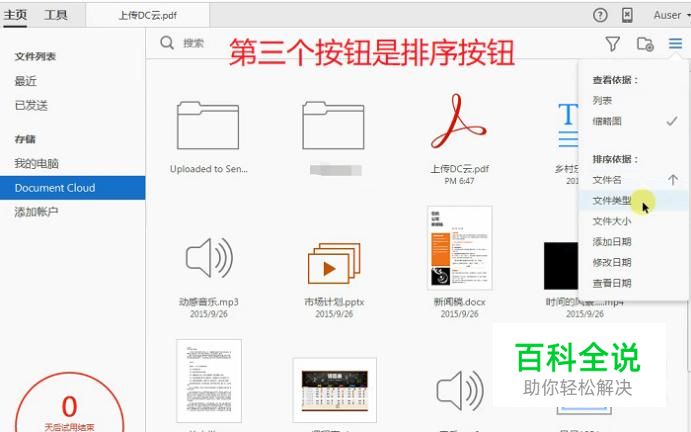Screen dimensions: 691x432
Task: Sort by 修改日期
Action: [x=612, y=263]
